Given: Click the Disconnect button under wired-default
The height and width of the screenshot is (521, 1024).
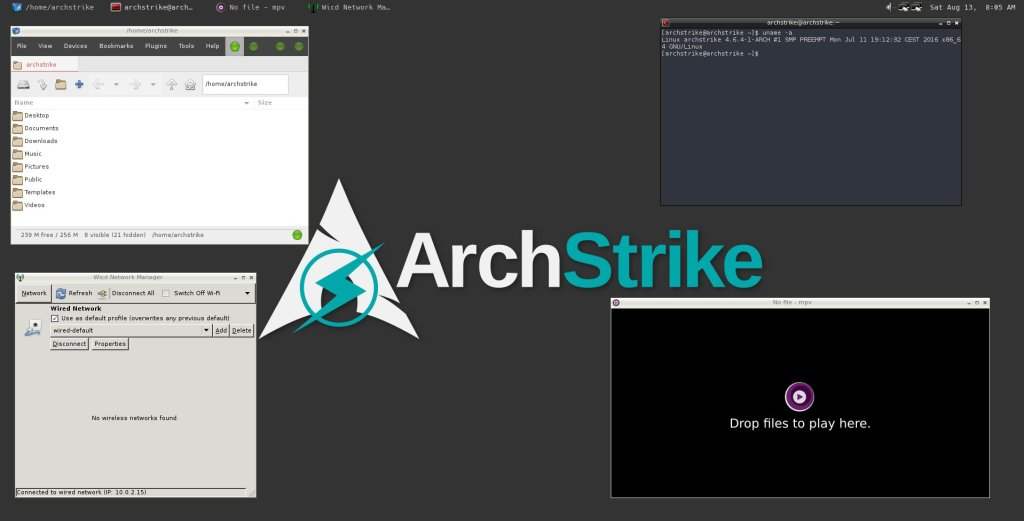Looking at the screenshot, I should [x=69, y=344].
